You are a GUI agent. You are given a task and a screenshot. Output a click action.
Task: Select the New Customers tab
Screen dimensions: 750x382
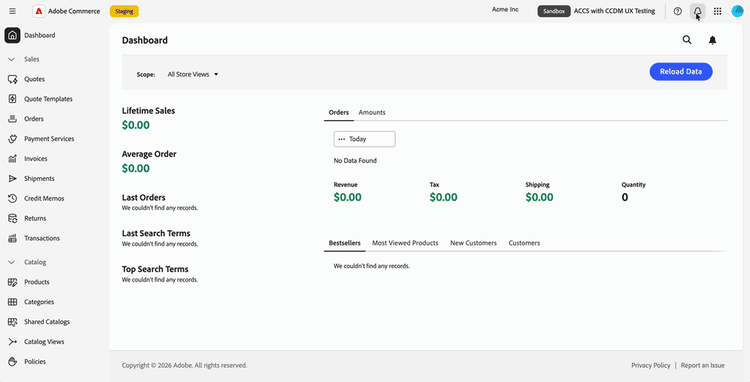473,243
